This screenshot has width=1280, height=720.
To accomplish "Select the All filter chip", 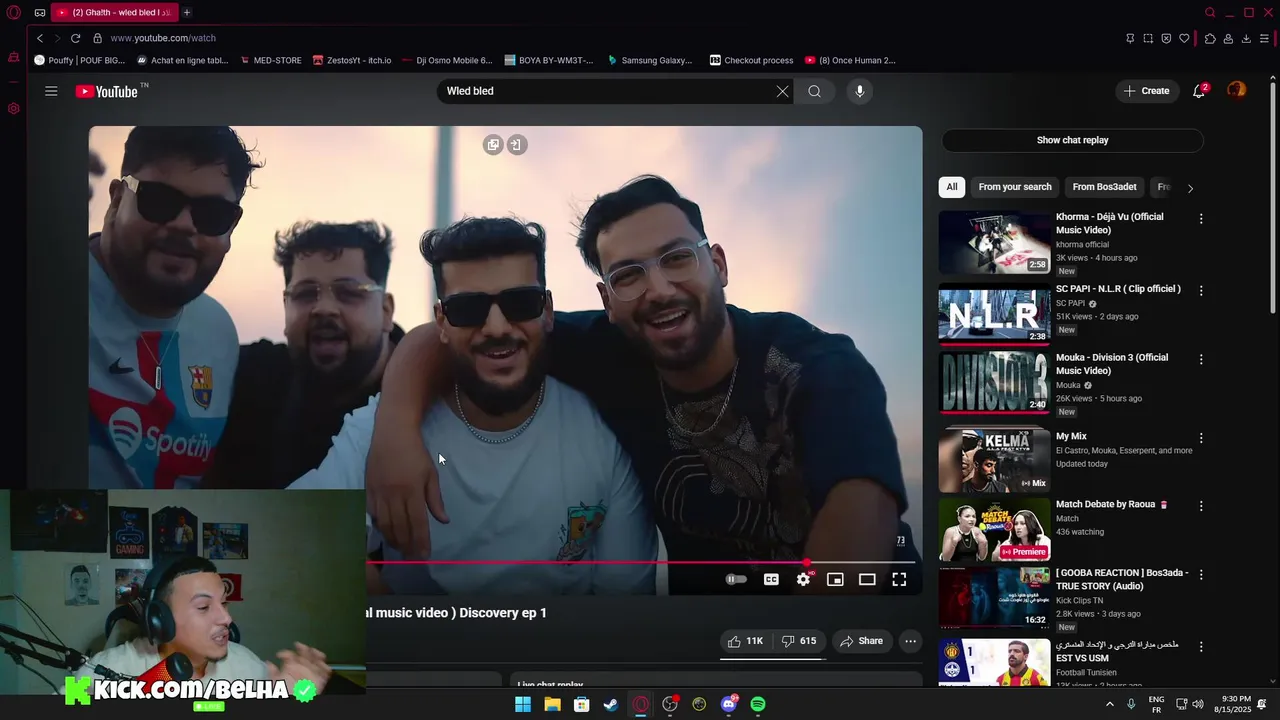I will pyautogui.click(x=952, y=187).
